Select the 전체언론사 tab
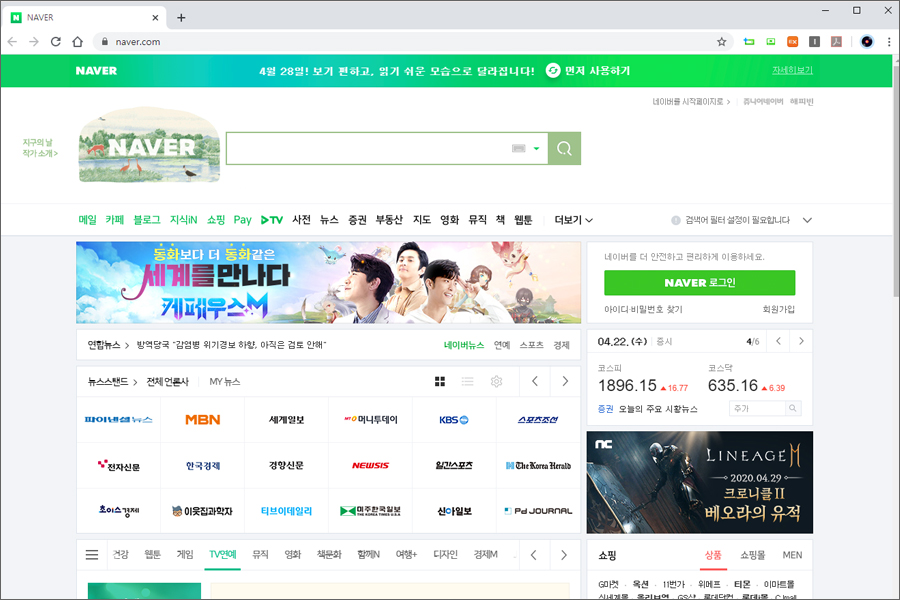 tap(167, 382)
